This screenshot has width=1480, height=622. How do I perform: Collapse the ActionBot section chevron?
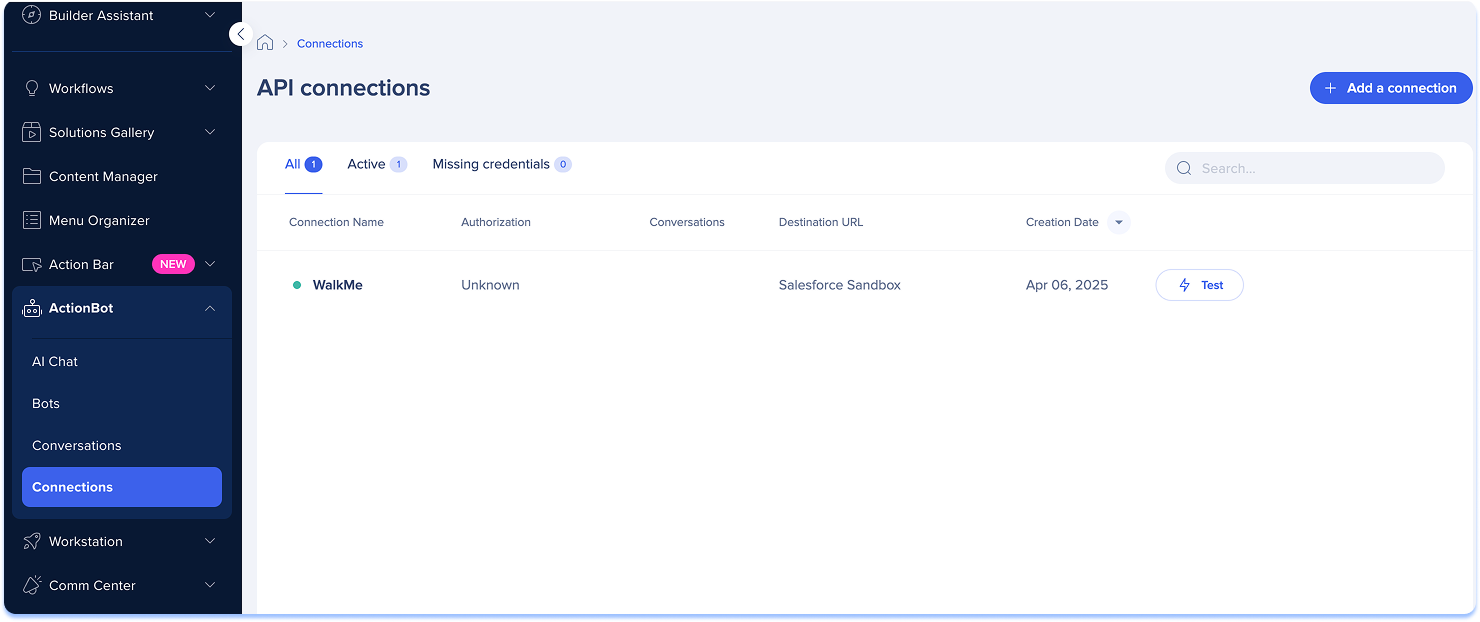click(x=210, y=308)
